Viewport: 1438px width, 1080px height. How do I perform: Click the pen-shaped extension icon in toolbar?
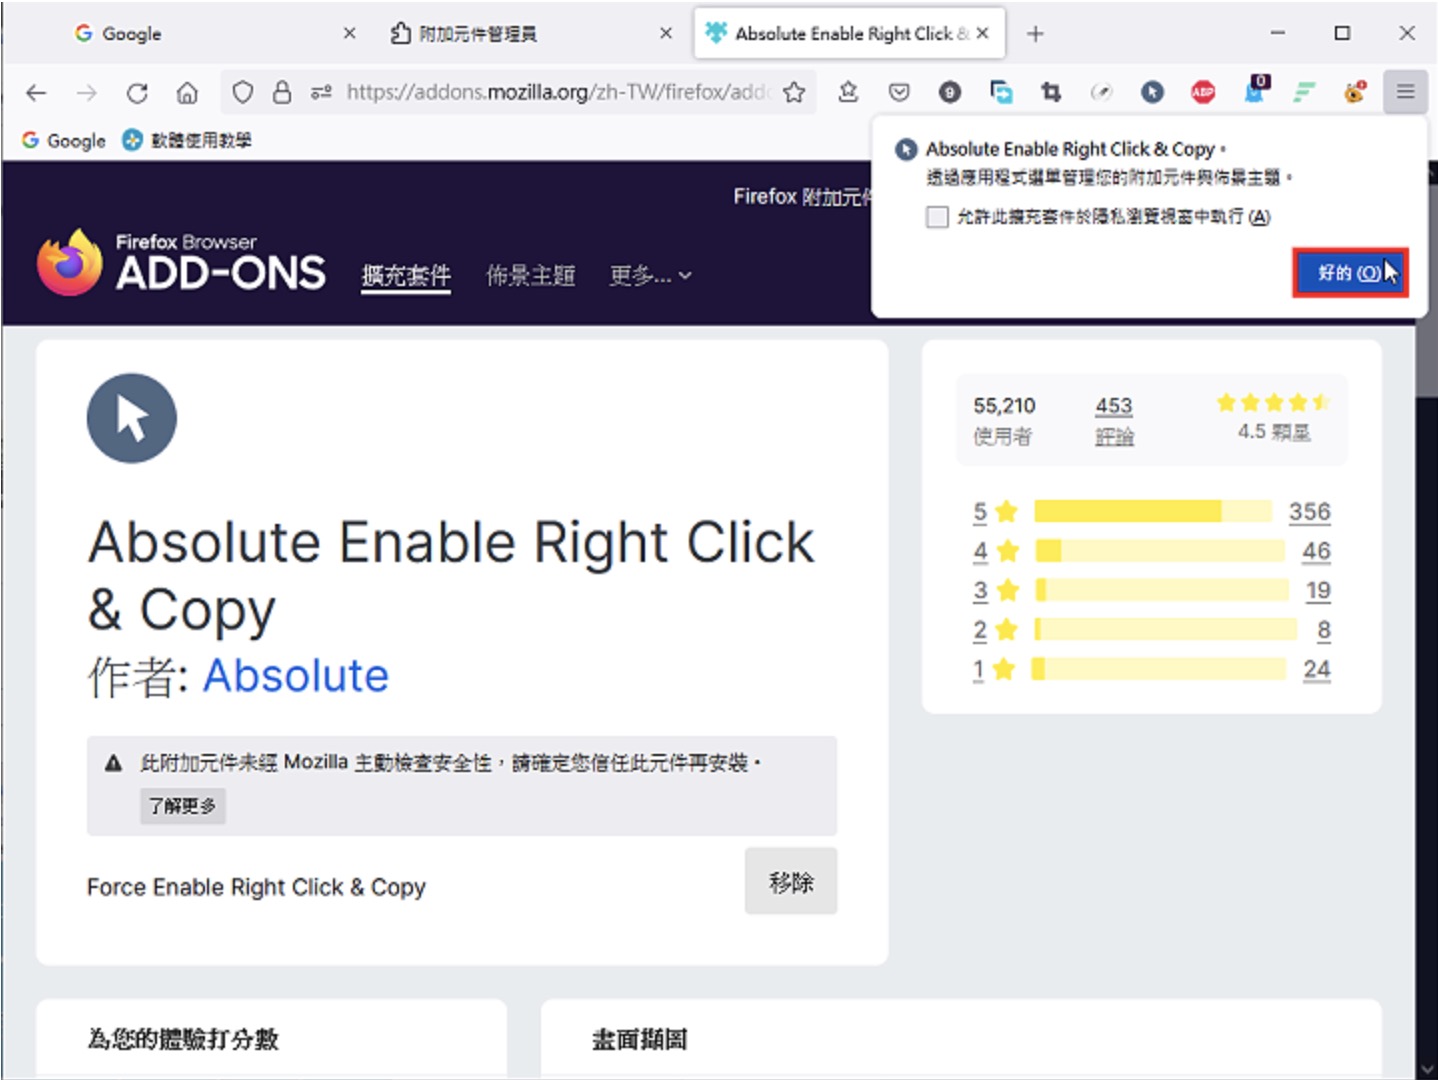(1101, 93)
